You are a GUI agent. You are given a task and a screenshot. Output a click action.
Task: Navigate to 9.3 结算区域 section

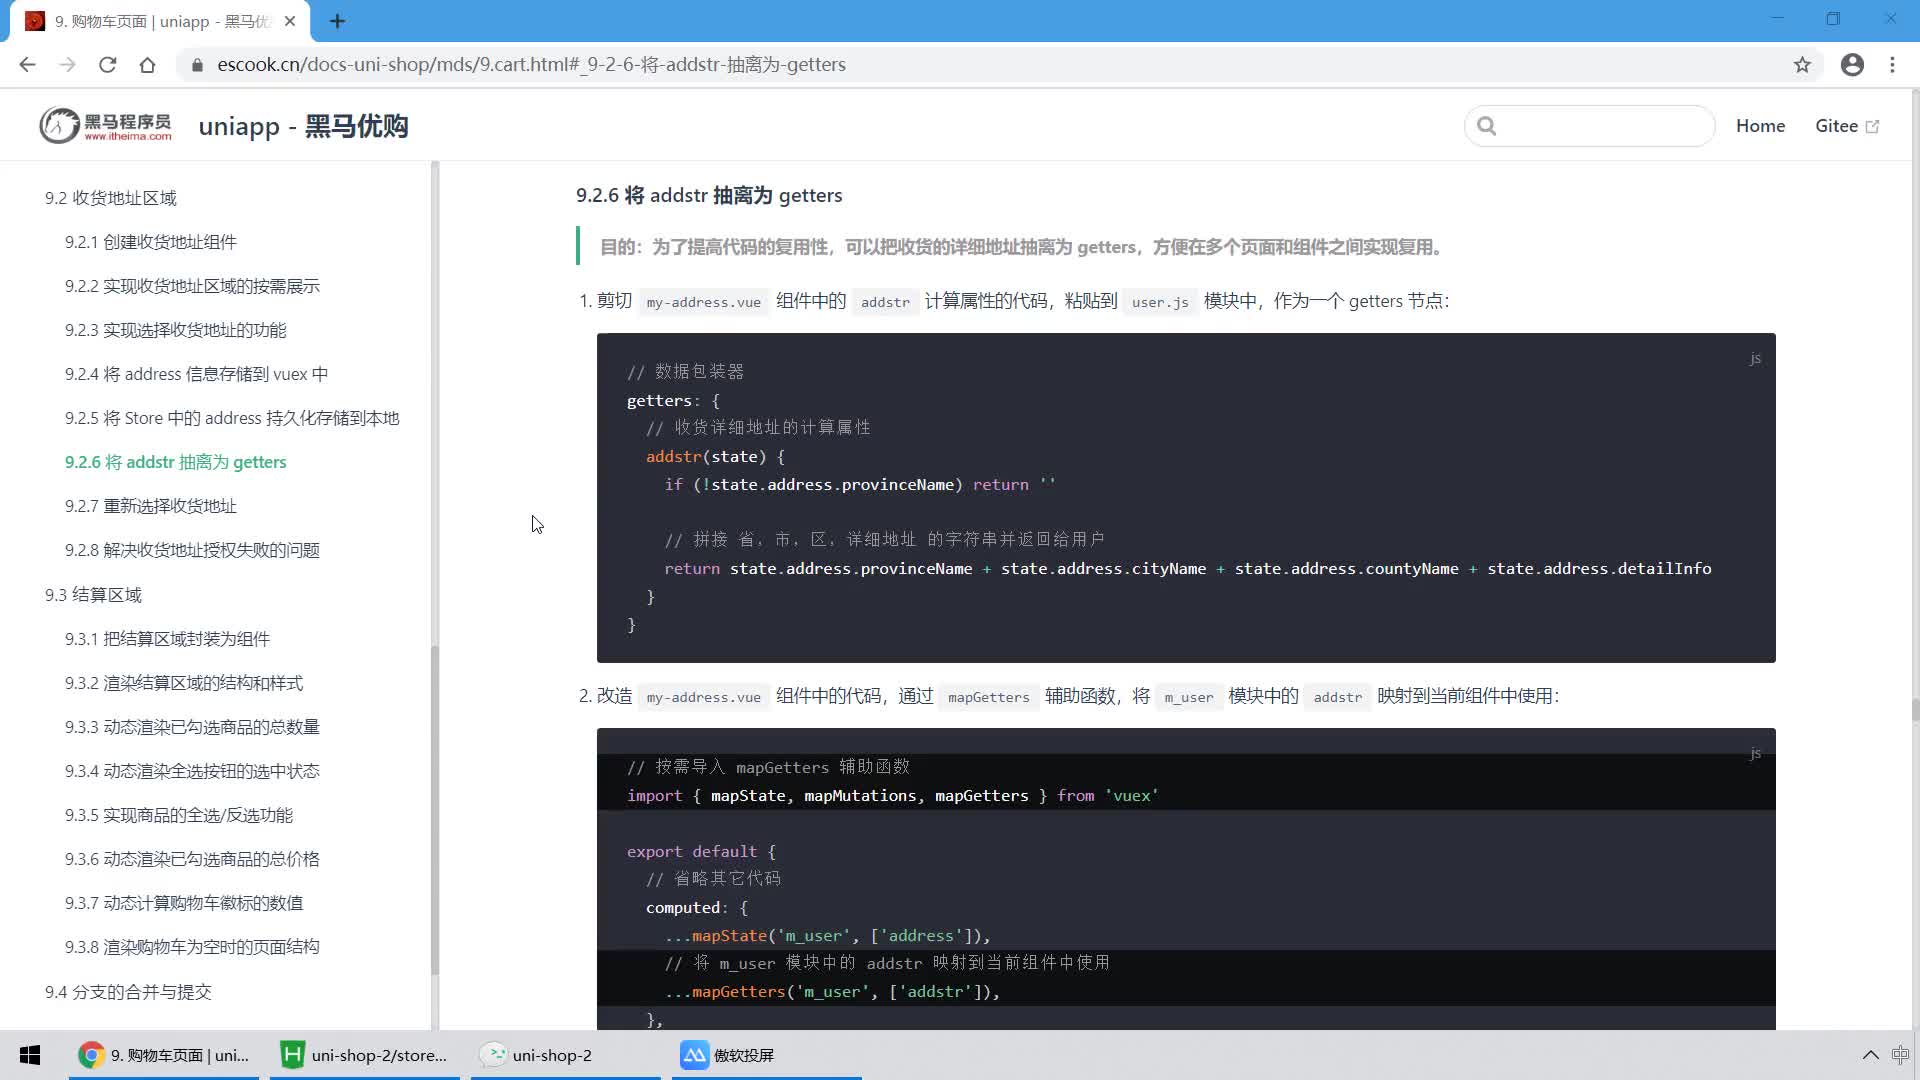[x=94, y=593]
